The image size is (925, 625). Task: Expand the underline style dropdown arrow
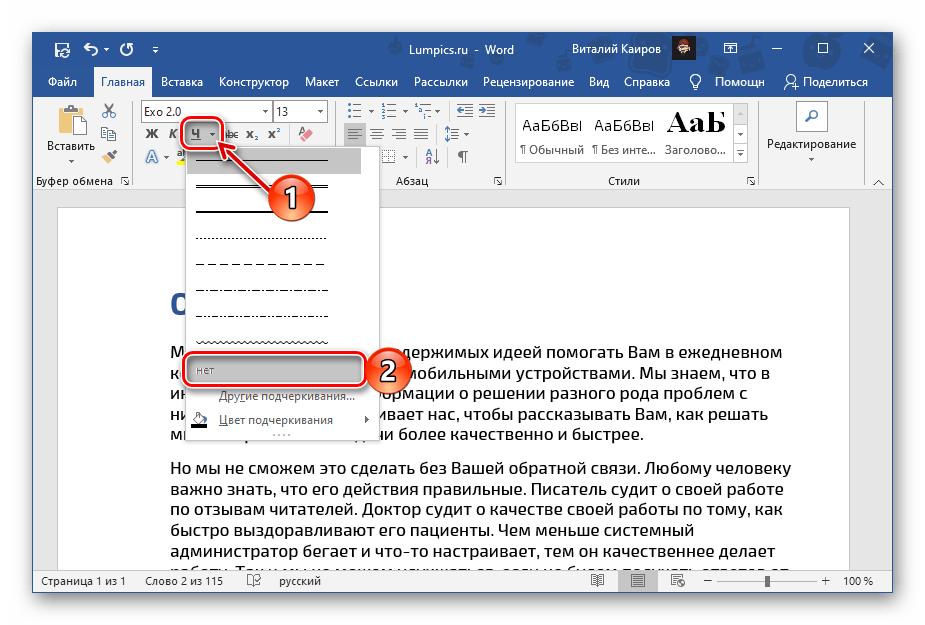pyautogui.click(x=212, y=135)
